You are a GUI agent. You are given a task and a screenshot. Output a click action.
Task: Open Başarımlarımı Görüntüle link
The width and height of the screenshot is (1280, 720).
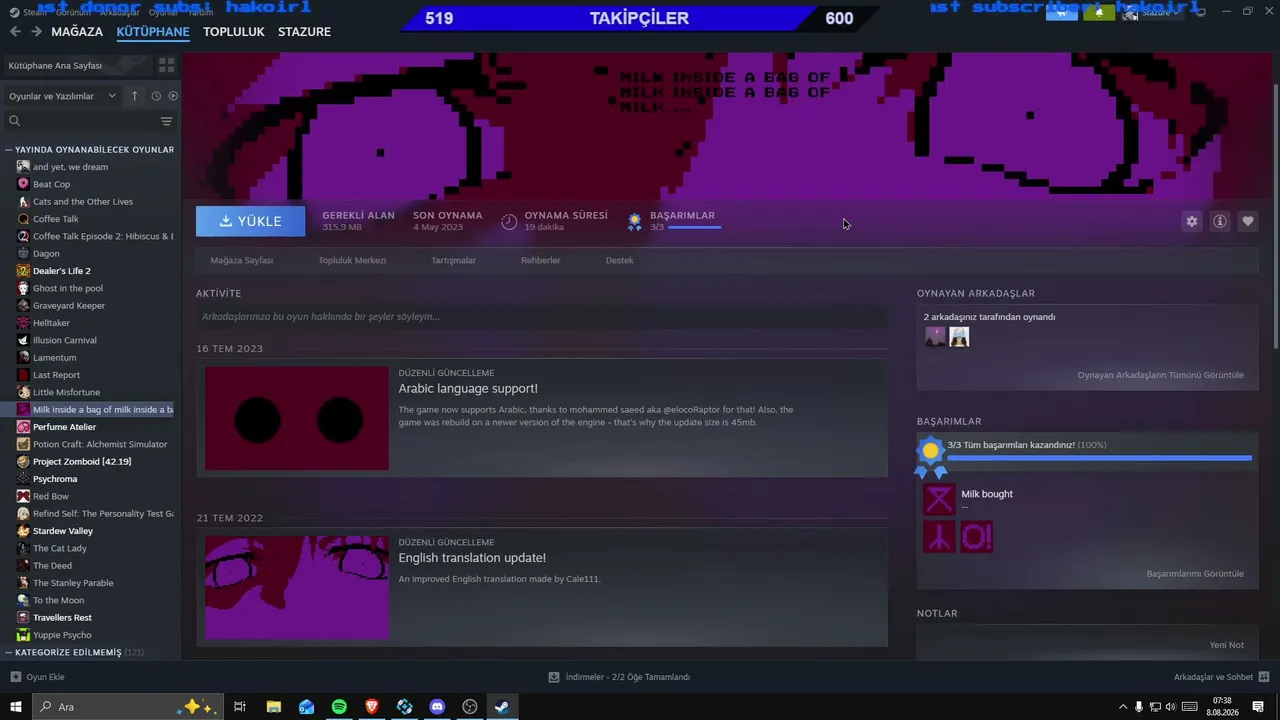[x=1195, y=574]
